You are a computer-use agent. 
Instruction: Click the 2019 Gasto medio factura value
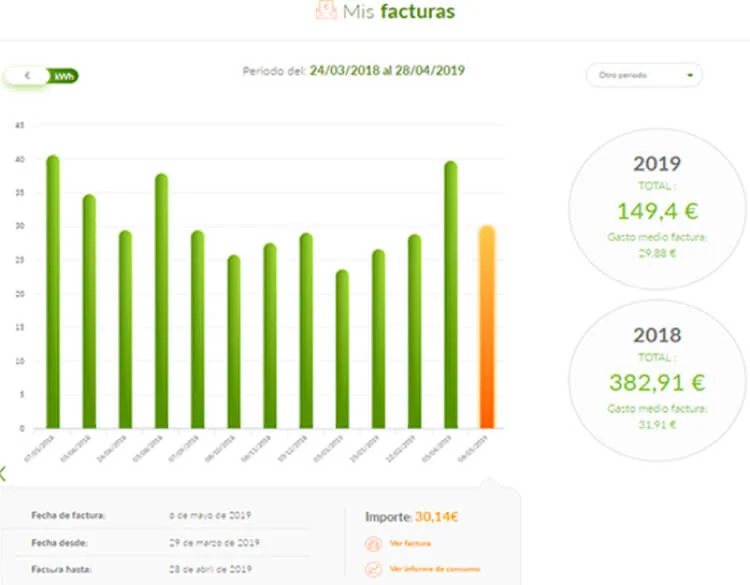pos(657,254)
